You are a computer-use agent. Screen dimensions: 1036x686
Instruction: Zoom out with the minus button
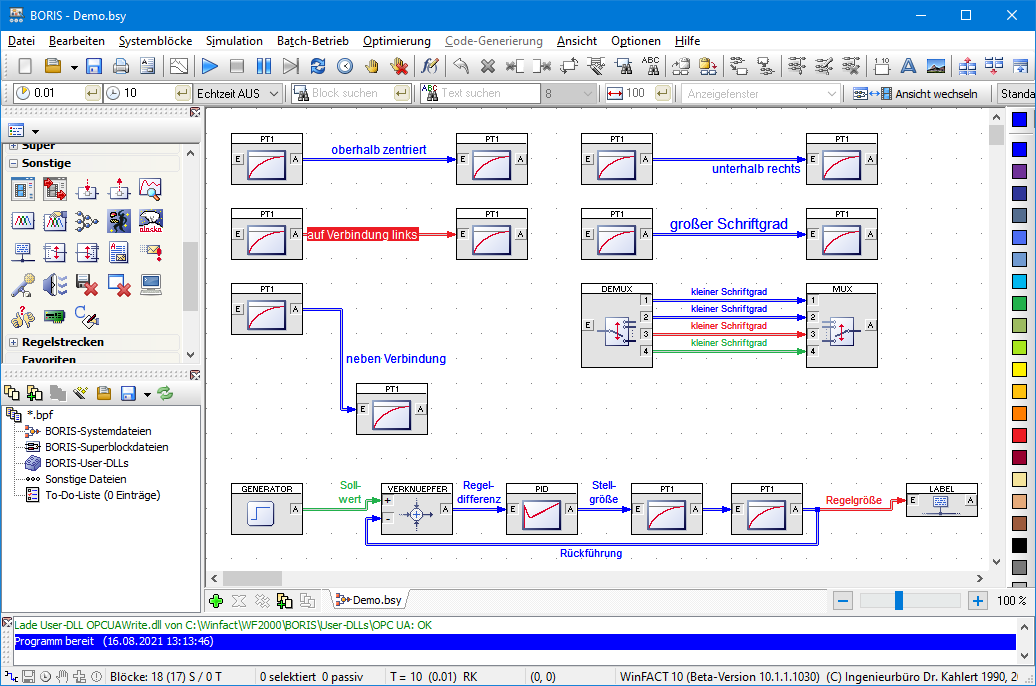(842, 601)
